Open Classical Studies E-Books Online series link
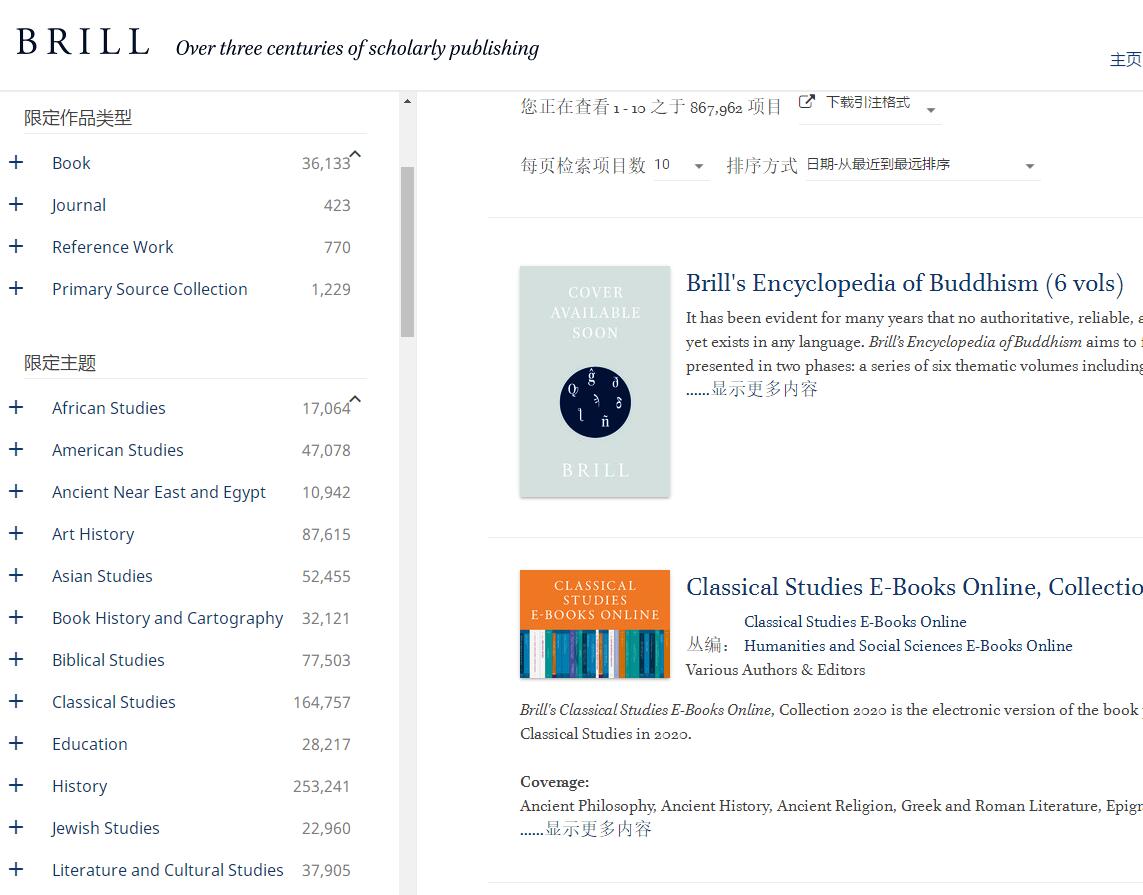 tap(855, 622)
